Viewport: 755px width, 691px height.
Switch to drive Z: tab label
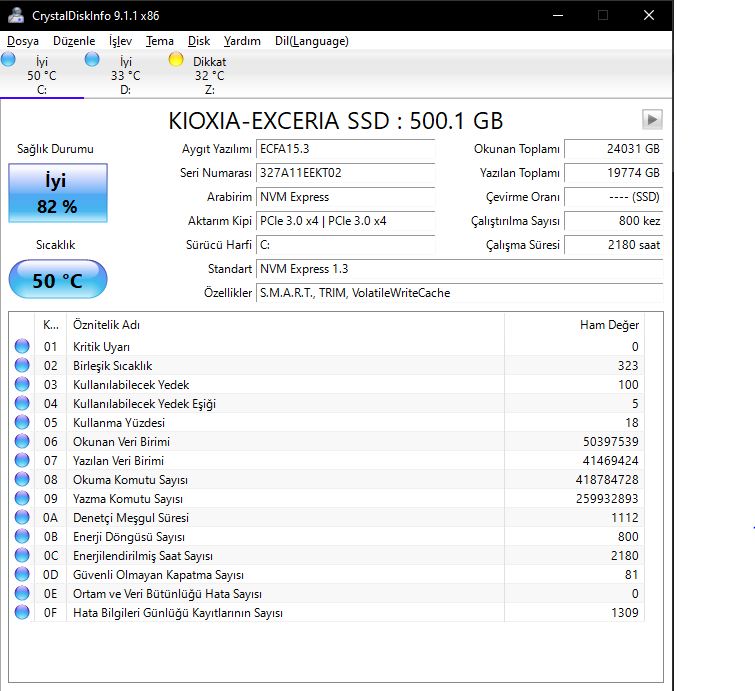point(209,90)
